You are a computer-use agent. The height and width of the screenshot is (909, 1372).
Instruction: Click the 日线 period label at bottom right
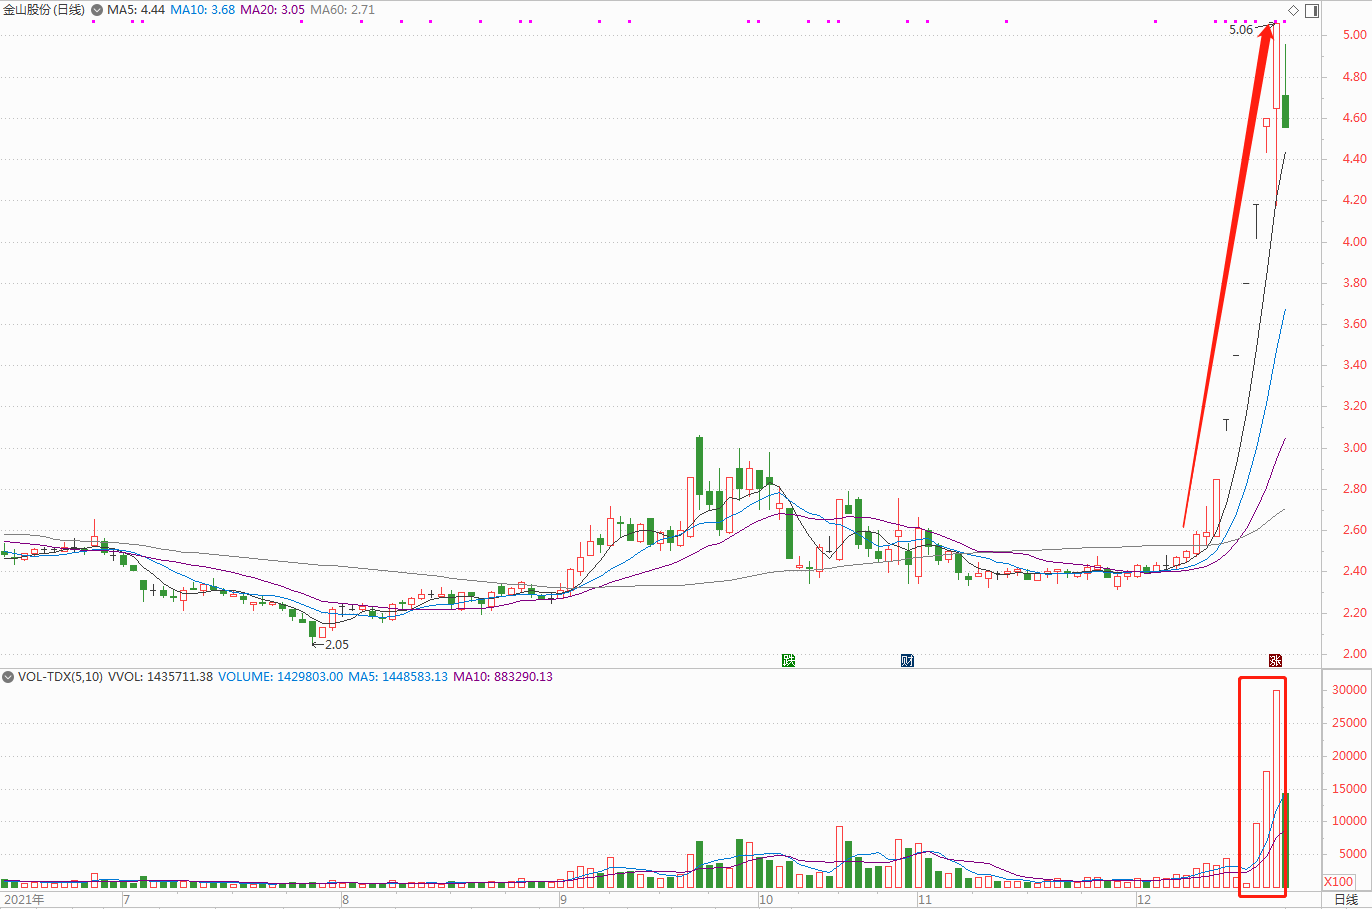coord(1346,900)
